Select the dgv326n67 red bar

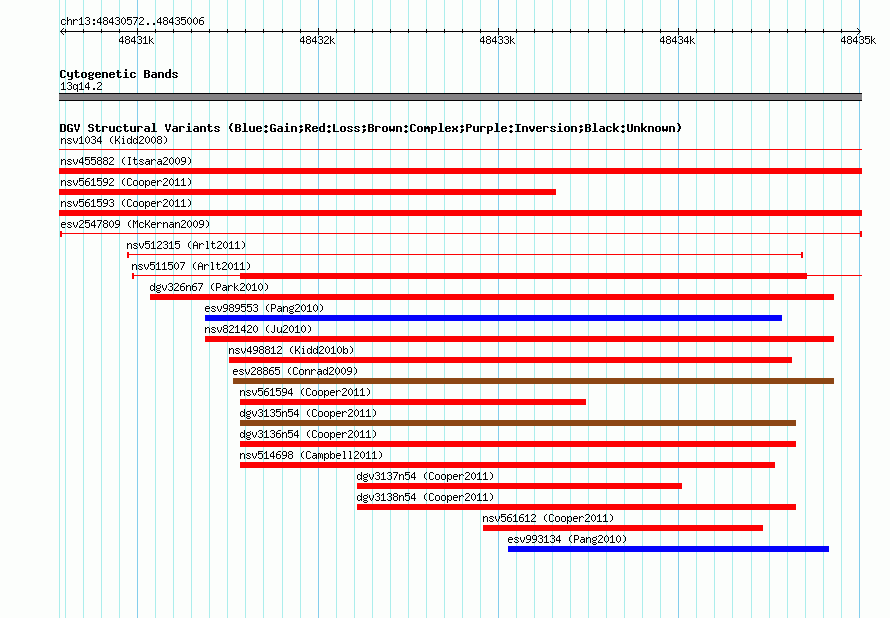(x=492, y=297)
